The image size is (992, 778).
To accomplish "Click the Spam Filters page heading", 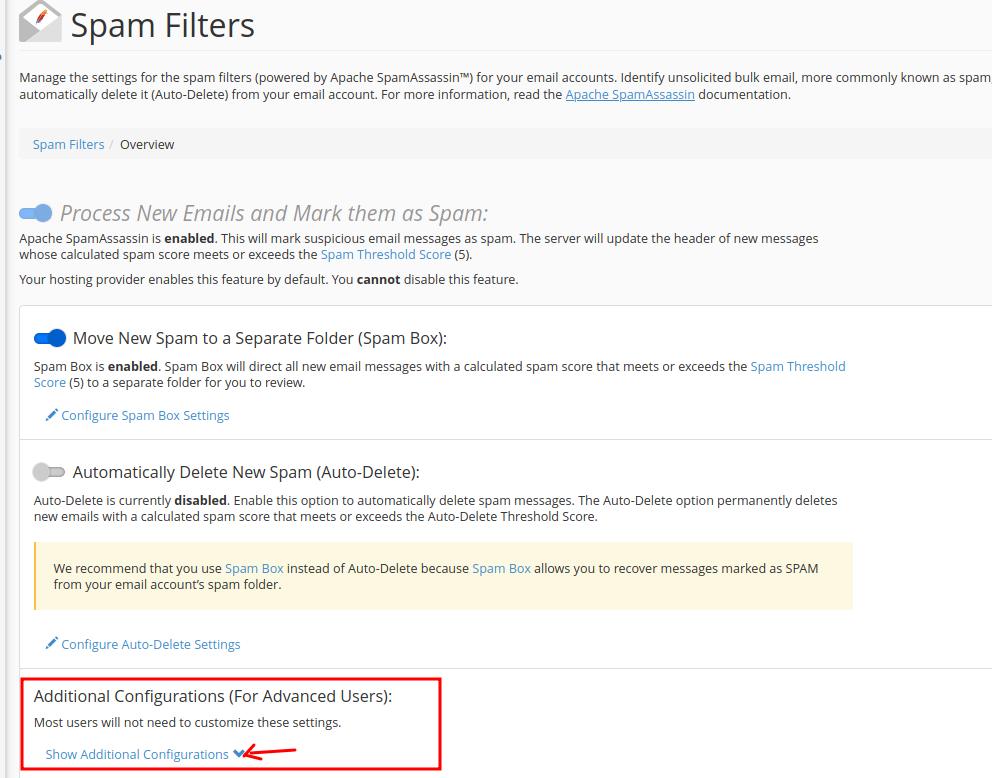I will (163, 25).
